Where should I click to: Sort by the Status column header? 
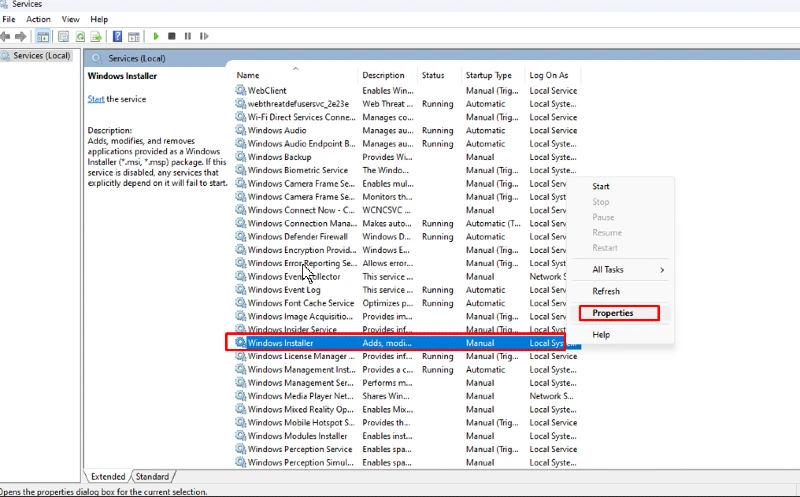click(439, 75)
